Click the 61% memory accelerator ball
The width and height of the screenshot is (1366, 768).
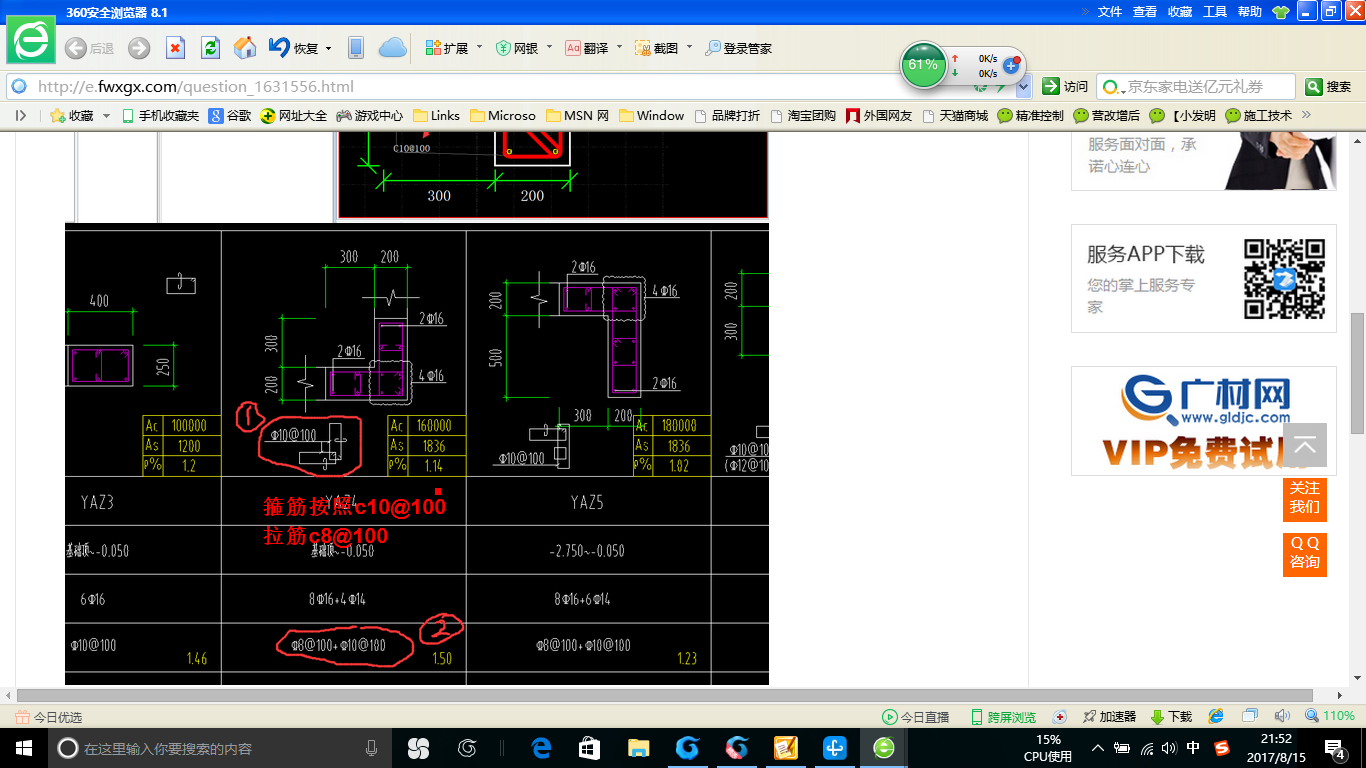click(922, 64)
